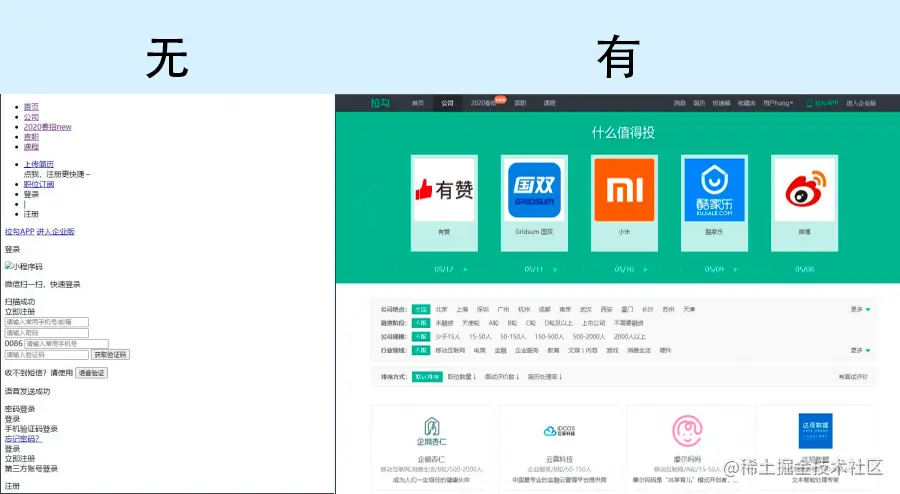The image size is (900, 494).
Task: Focus the 请输入验证码 field
Action: tap(46, 355)
